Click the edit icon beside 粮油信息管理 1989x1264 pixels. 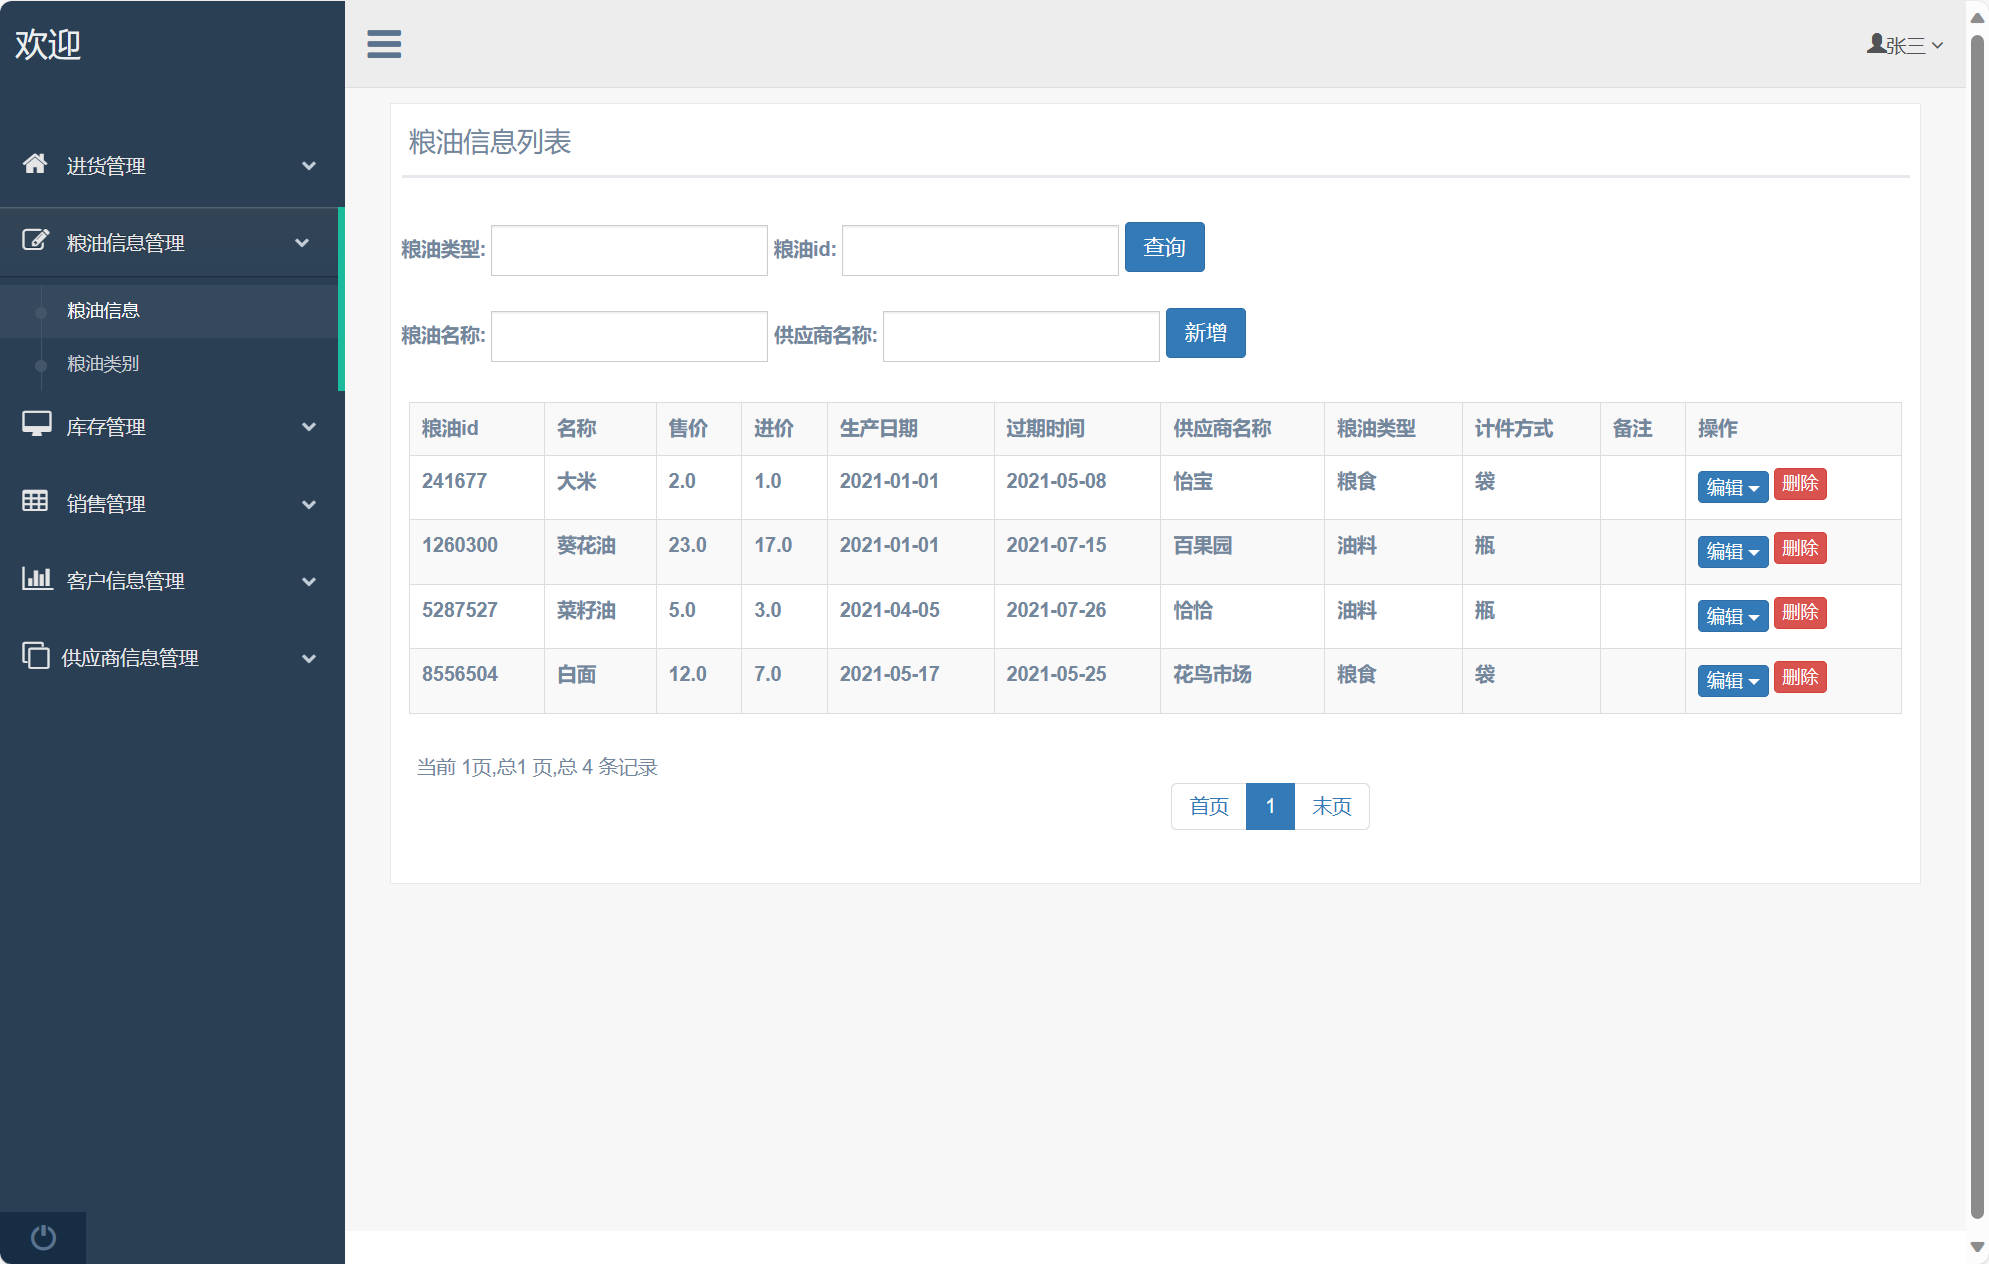click(35, 240)
